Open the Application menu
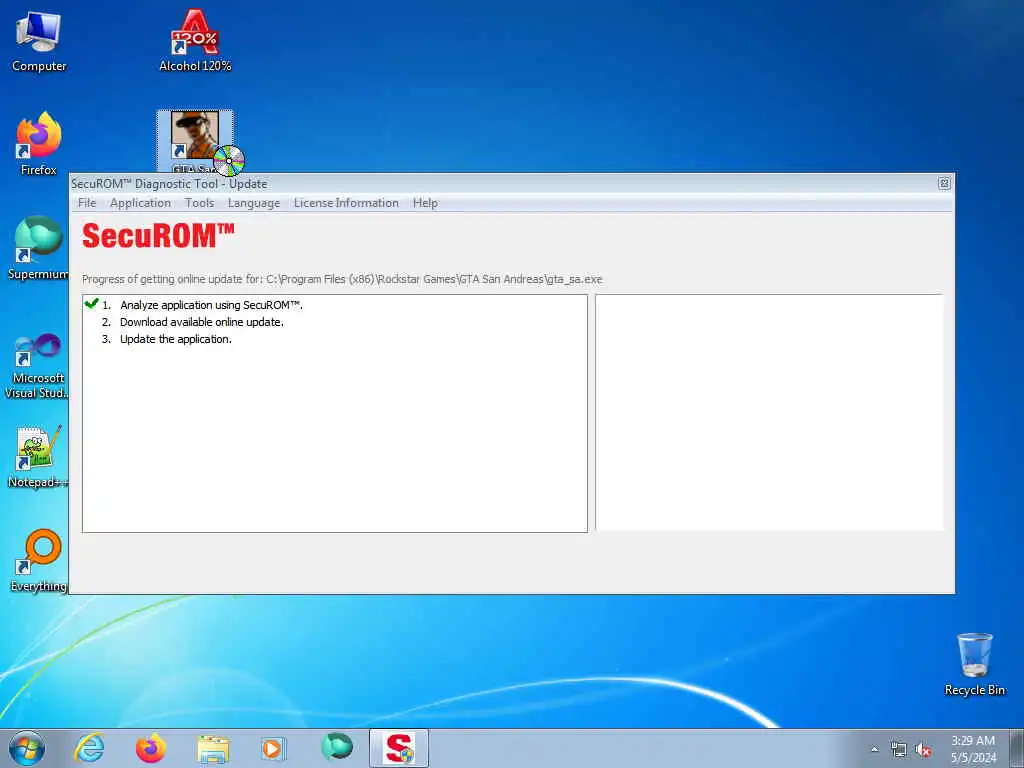 pyautogui.click(x=140, y=203)
